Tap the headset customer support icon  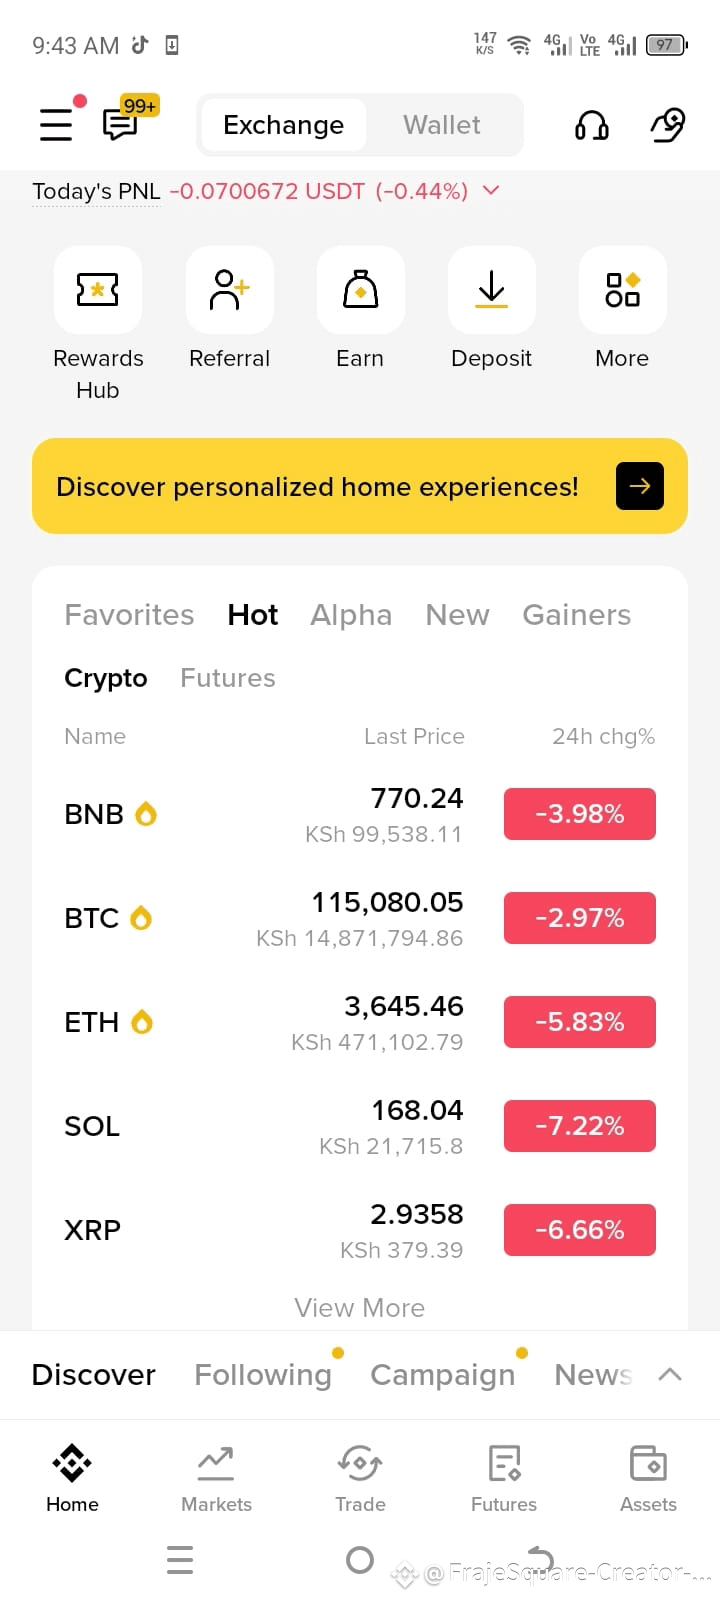(x=592, y=125)
